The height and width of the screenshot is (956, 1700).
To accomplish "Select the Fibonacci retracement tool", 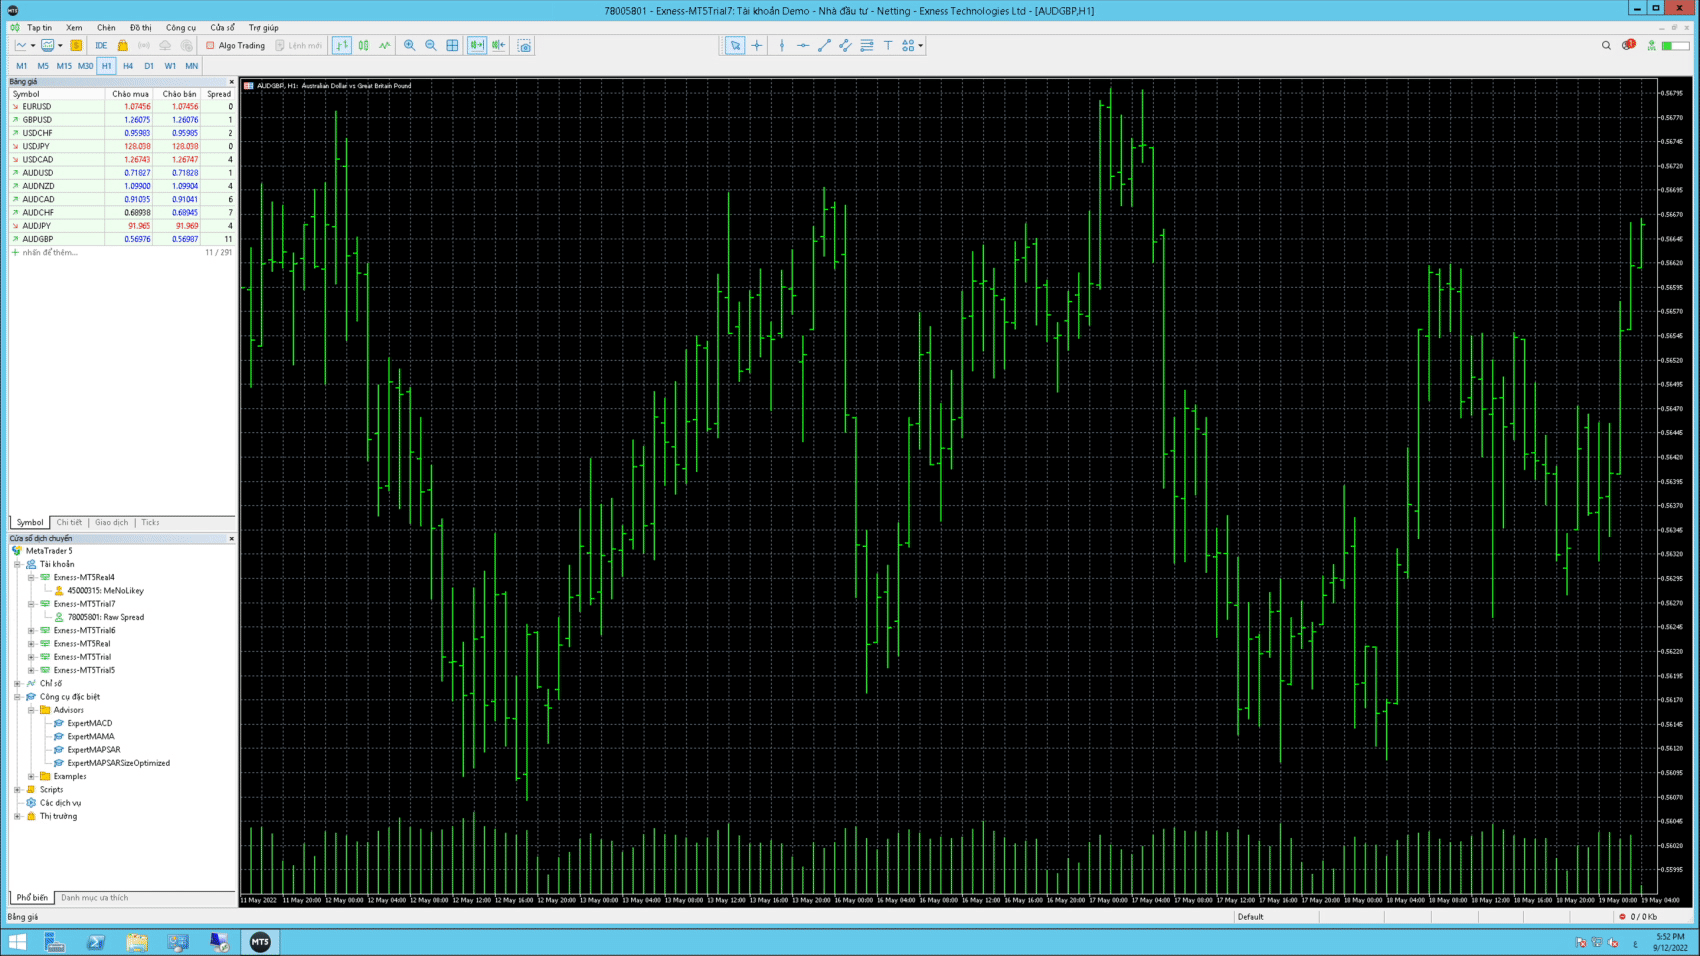I will tap(867, 45).
